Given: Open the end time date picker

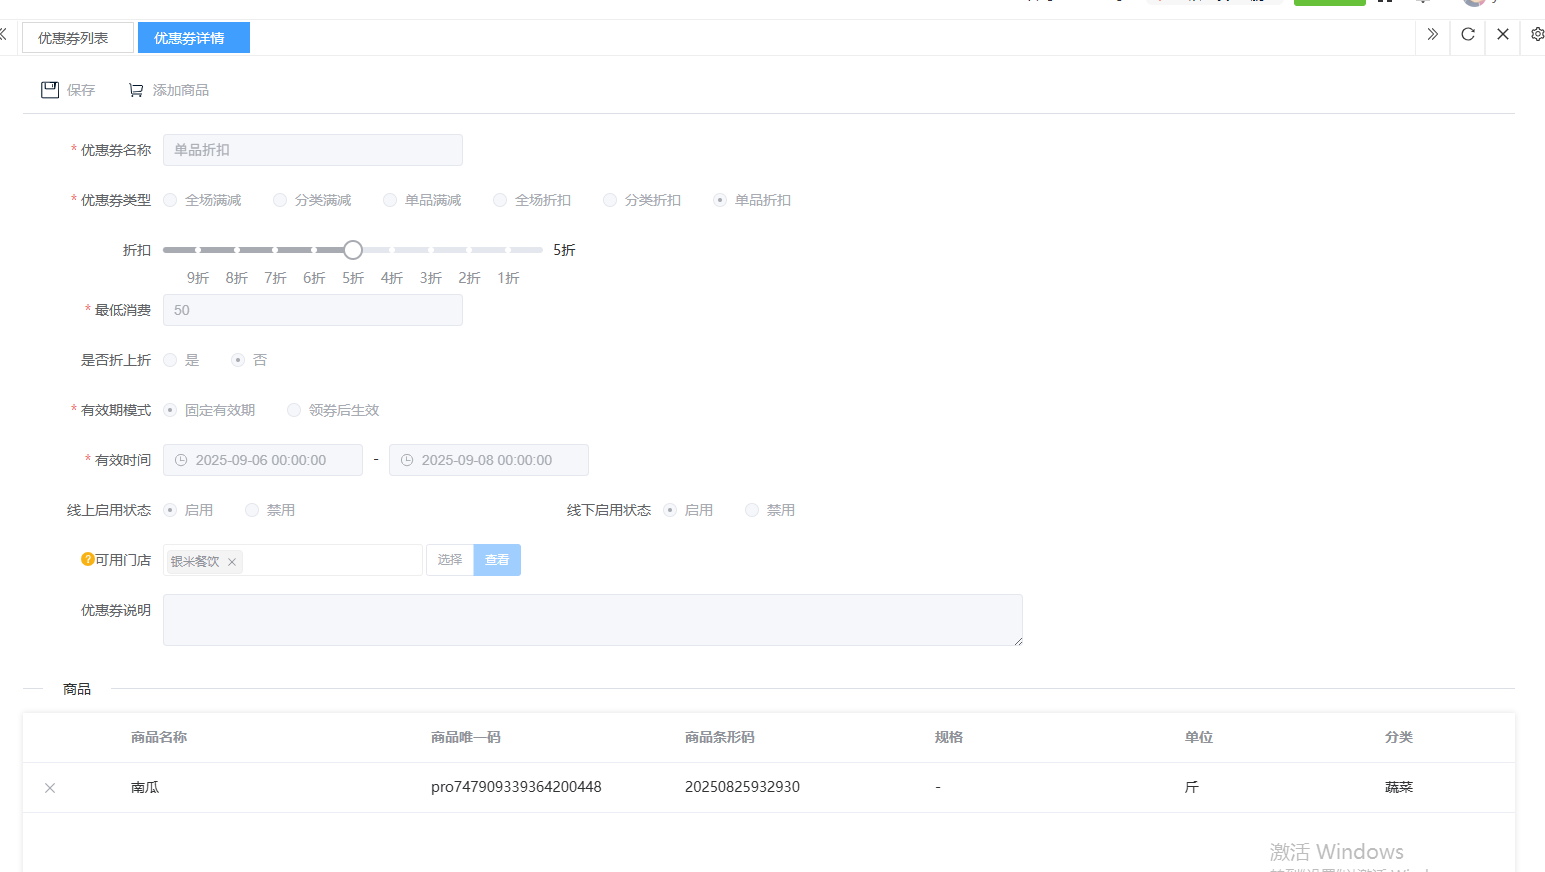Looking at the screenshot, I should point(488,460).
